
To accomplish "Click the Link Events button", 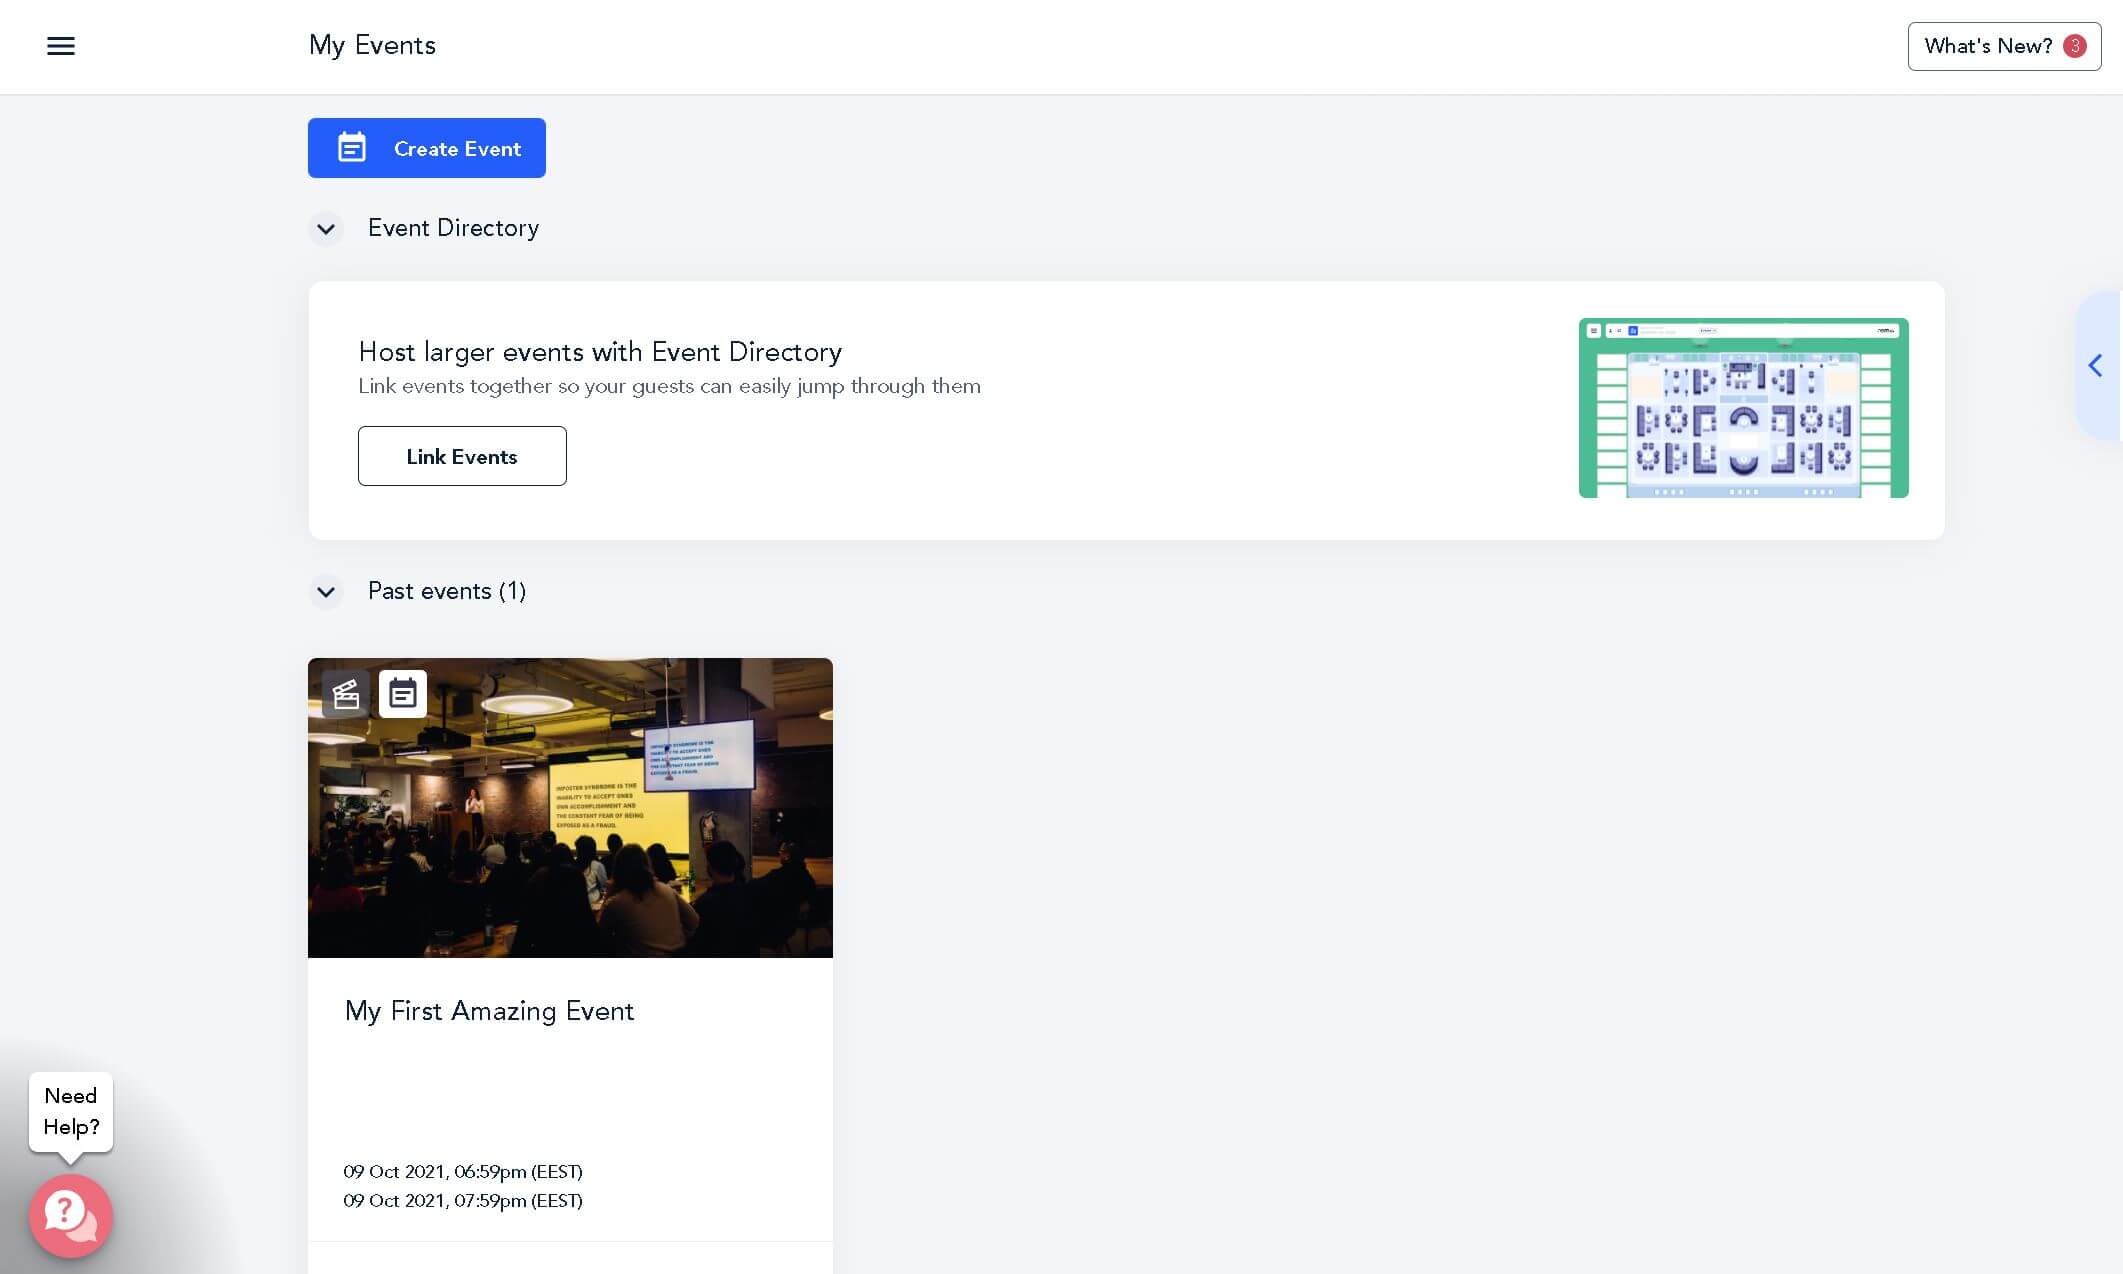I will click(462, 456).
